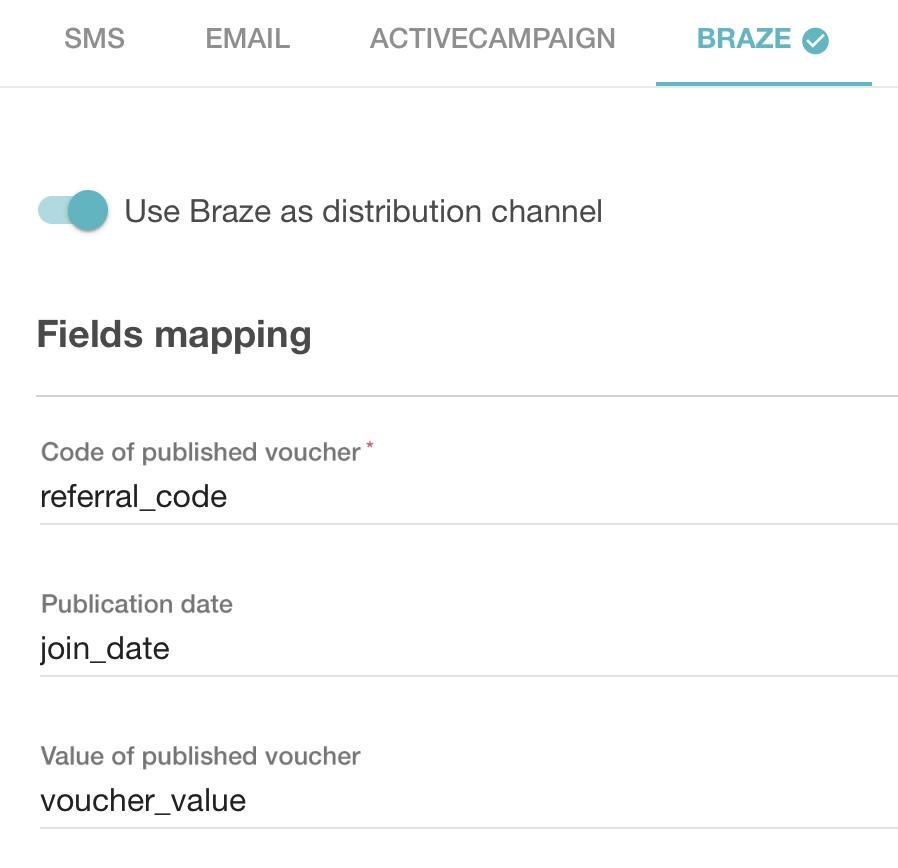Click the underline below the join_date field
The image size is (898, 868).
(466, 676)
